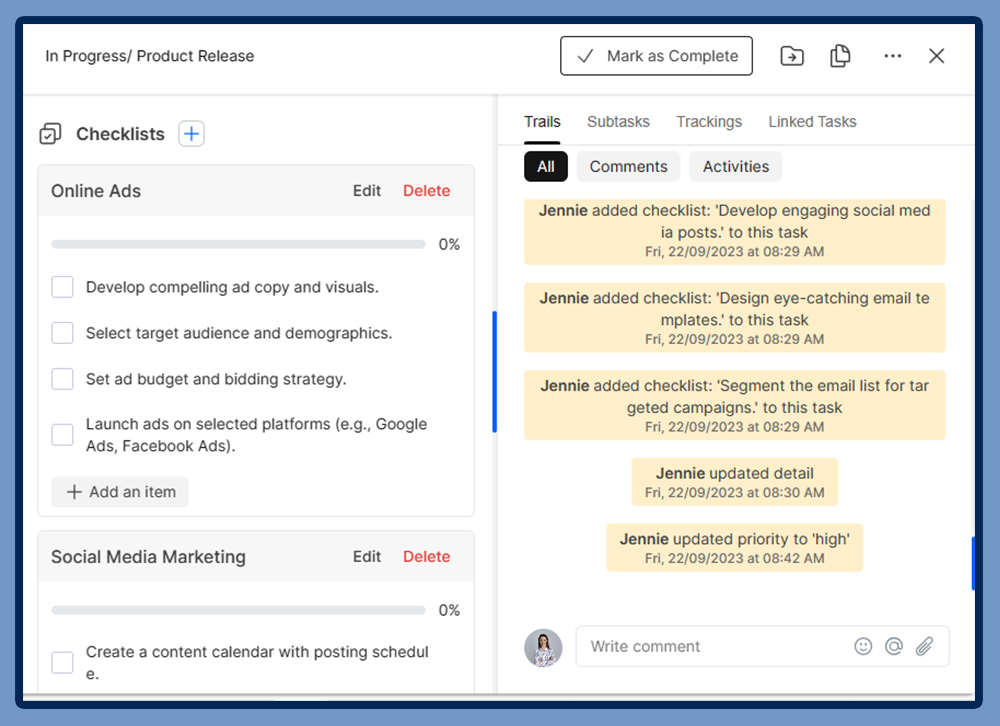The image size is (1000, 726).
Task: Filter trails by Comments
Action: click(628, 167)
